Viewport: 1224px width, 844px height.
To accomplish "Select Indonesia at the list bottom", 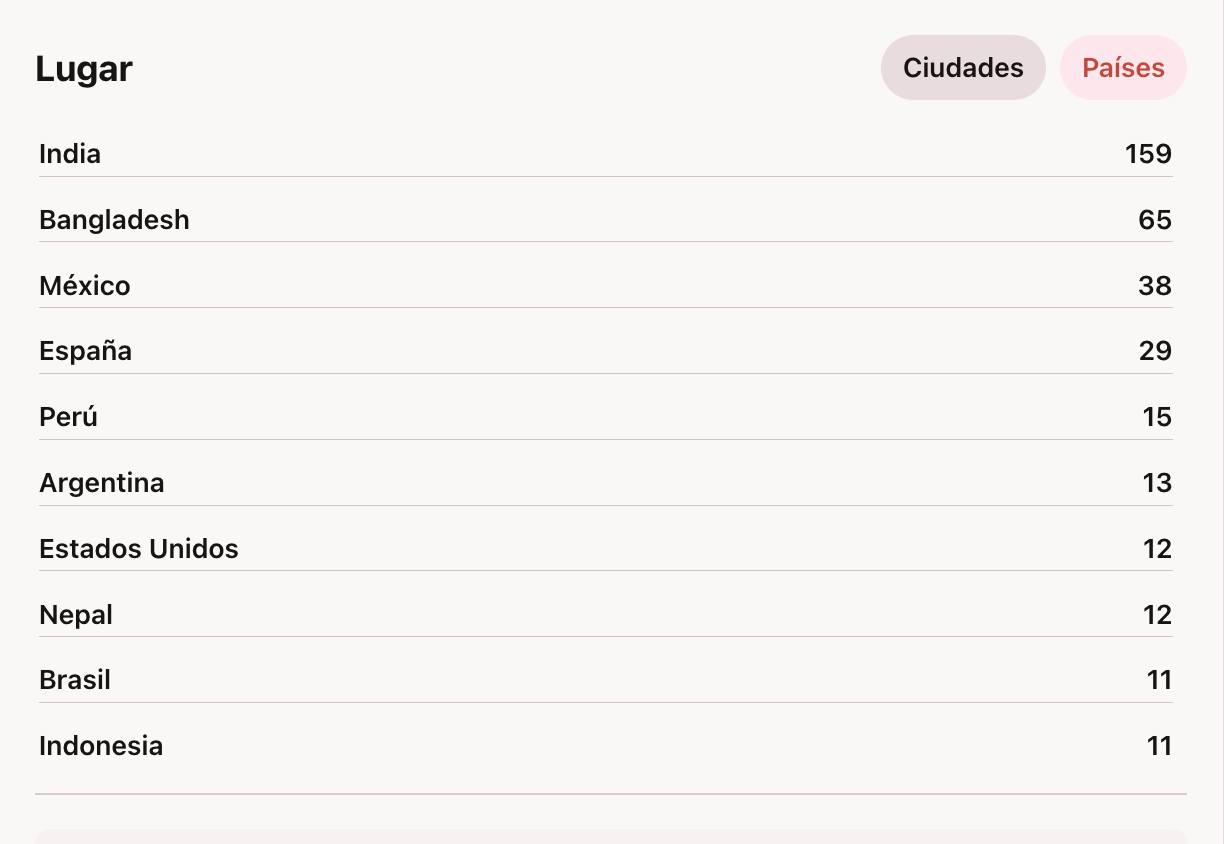I will point(101,746).
